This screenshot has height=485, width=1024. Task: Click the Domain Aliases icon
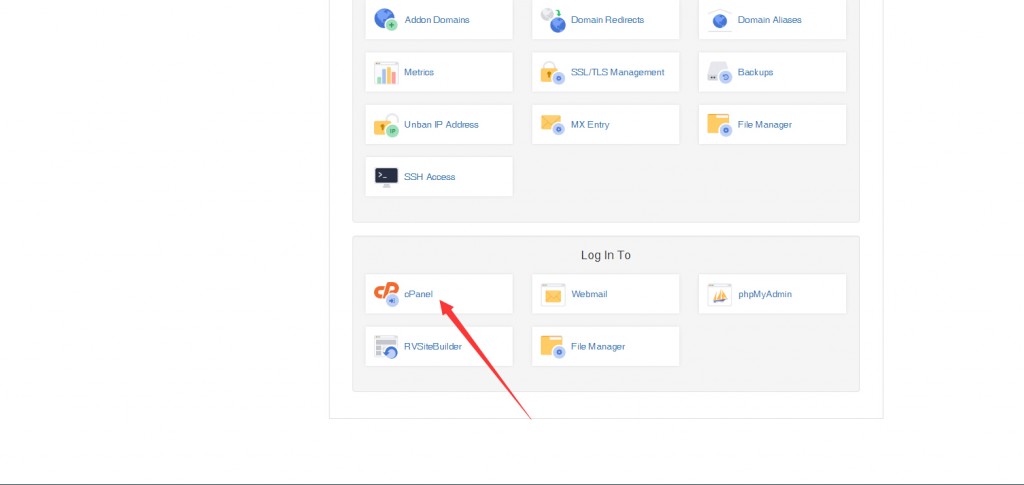coord(720,20)
